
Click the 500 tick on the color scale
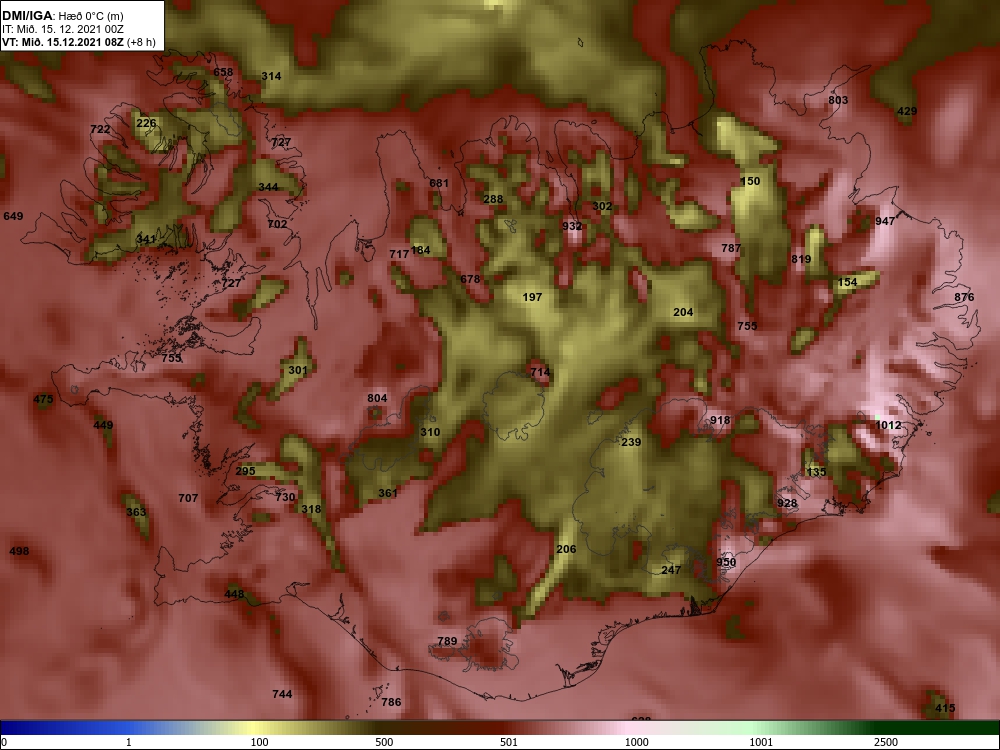(384, 742)
